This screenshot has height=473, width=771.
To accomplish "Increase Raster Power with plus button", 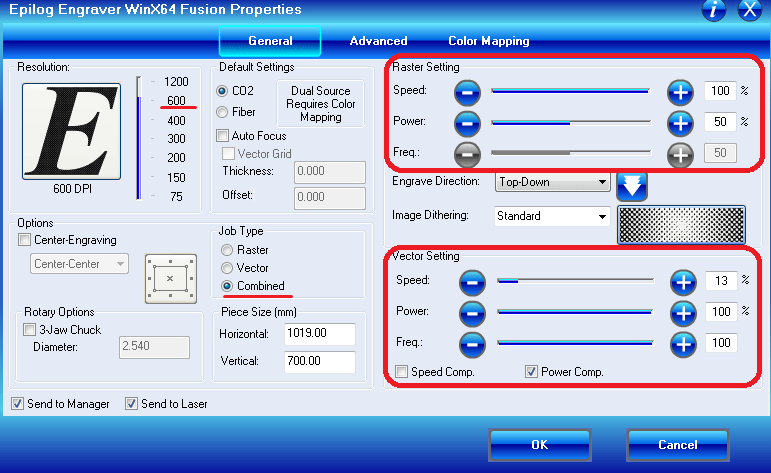I will point(681,123).
